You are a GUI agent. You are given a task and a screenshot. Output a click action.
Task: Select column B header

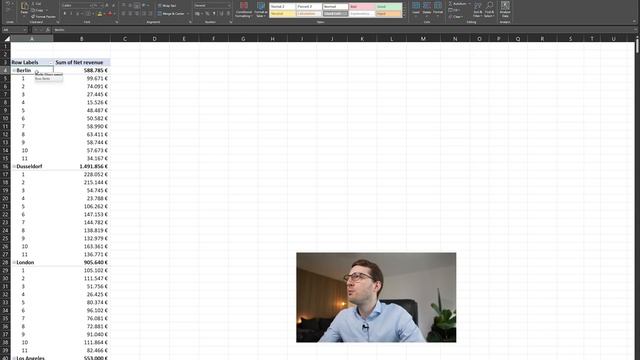tap(82, 39)
